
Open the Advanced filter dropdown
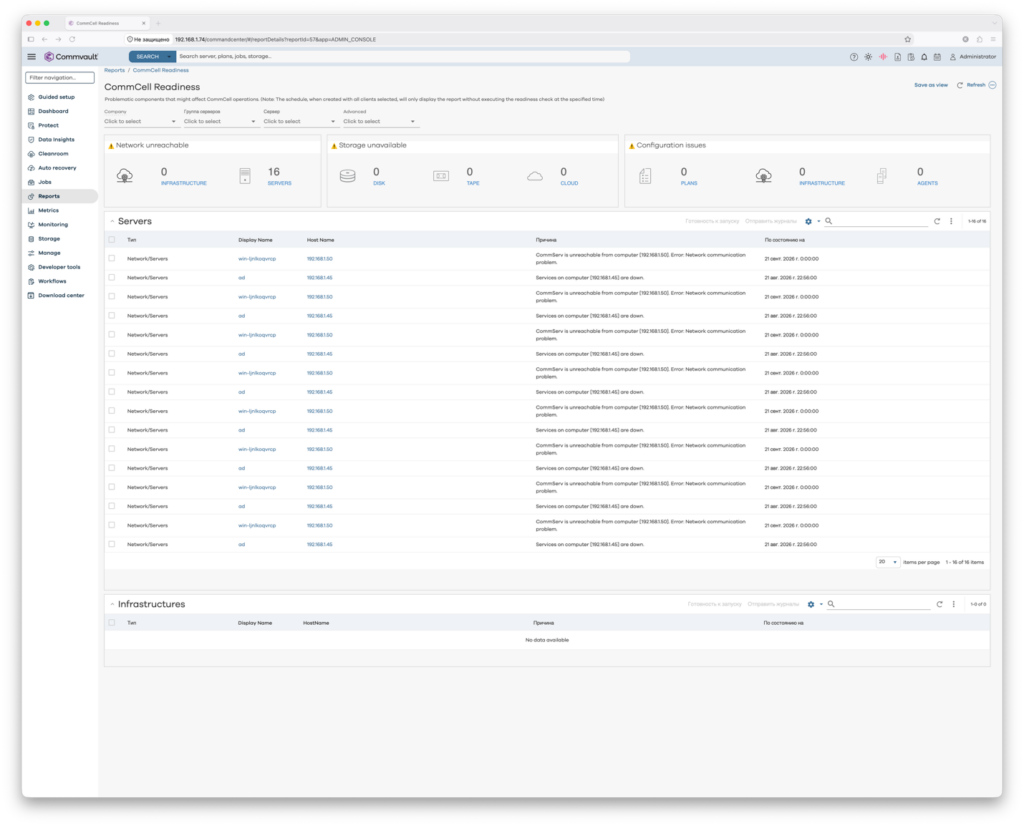tap(379, 121)
